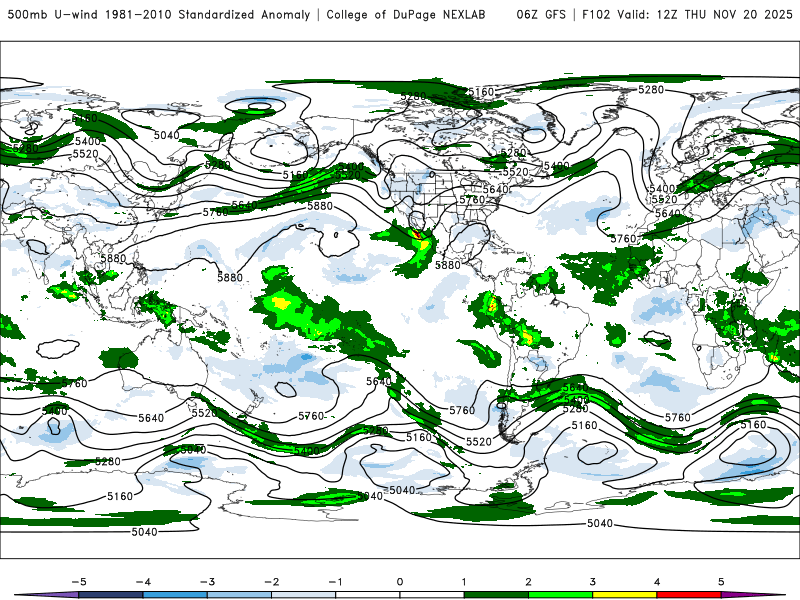The width and height of the screenshot is (800, 600).
Task: Click the colorbar tick label "3"
Action: click(592, 582)
